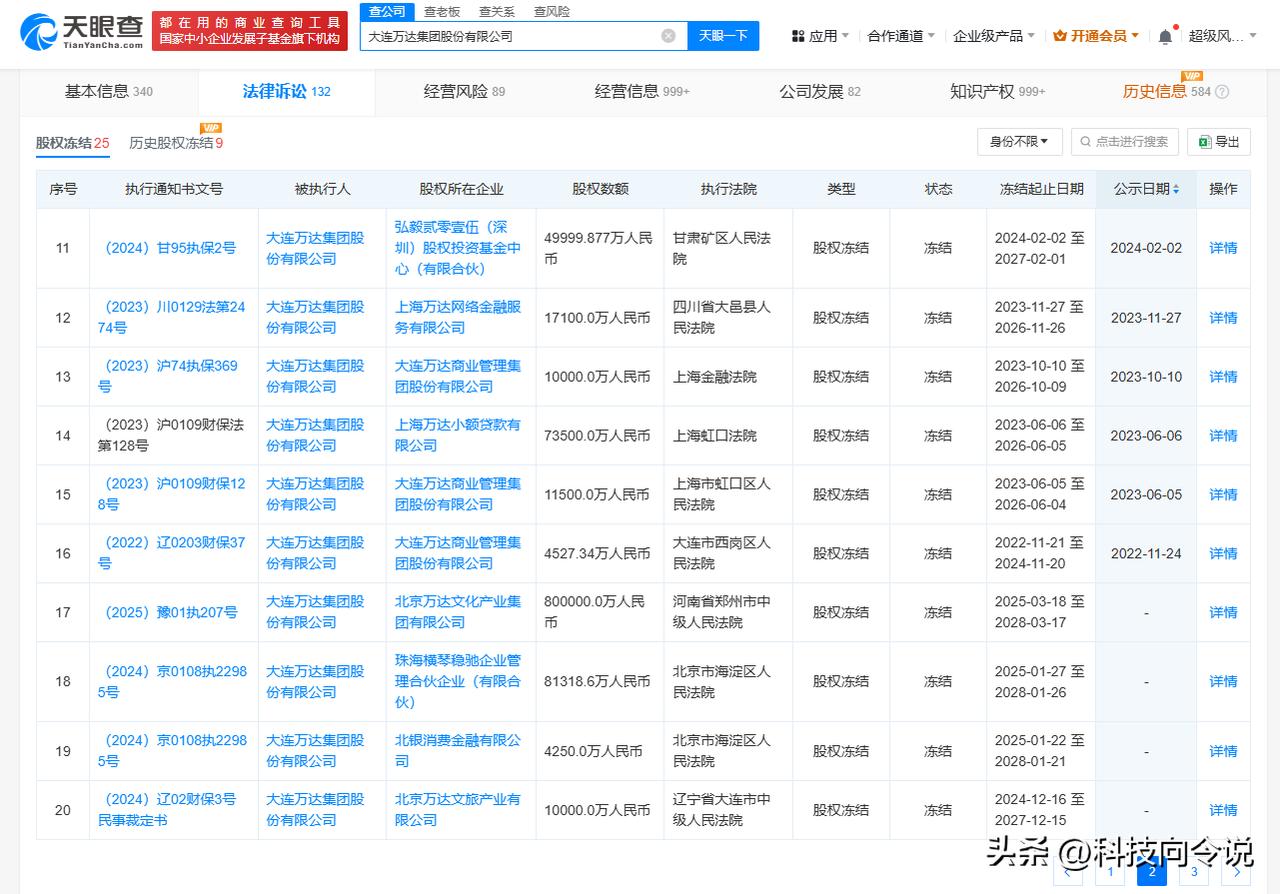
Task: Clear the search box with the X icon
Action: (668, 36)
